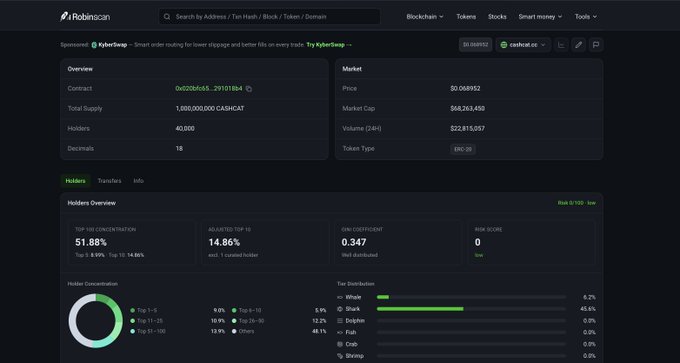
Task: Open contract address 0x020bfc65...291018b4
Action: tap(209, 88)
